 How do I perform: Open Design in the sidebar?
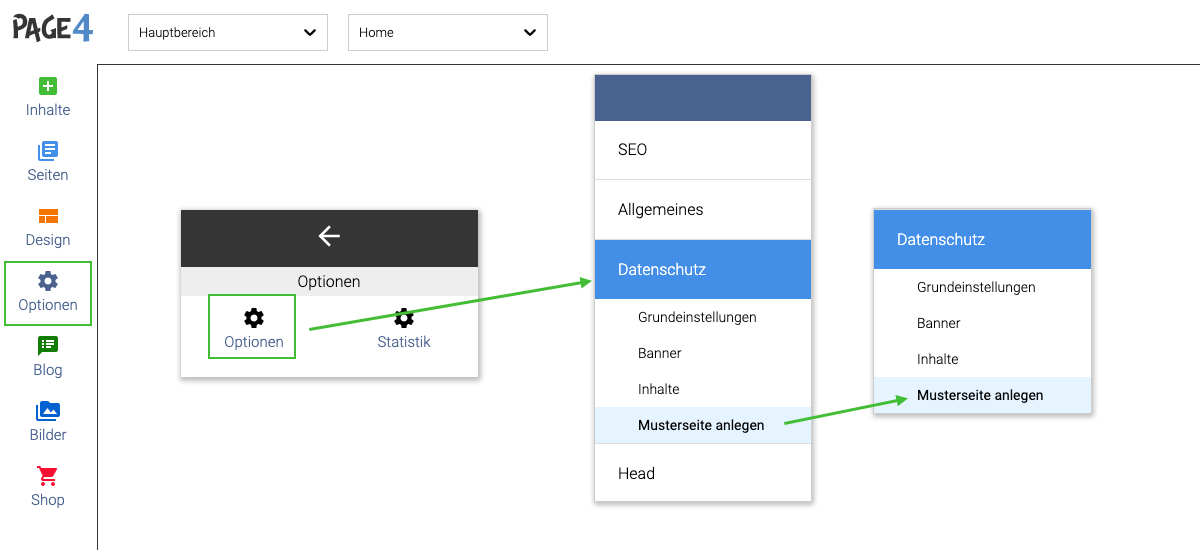point(48,227)
